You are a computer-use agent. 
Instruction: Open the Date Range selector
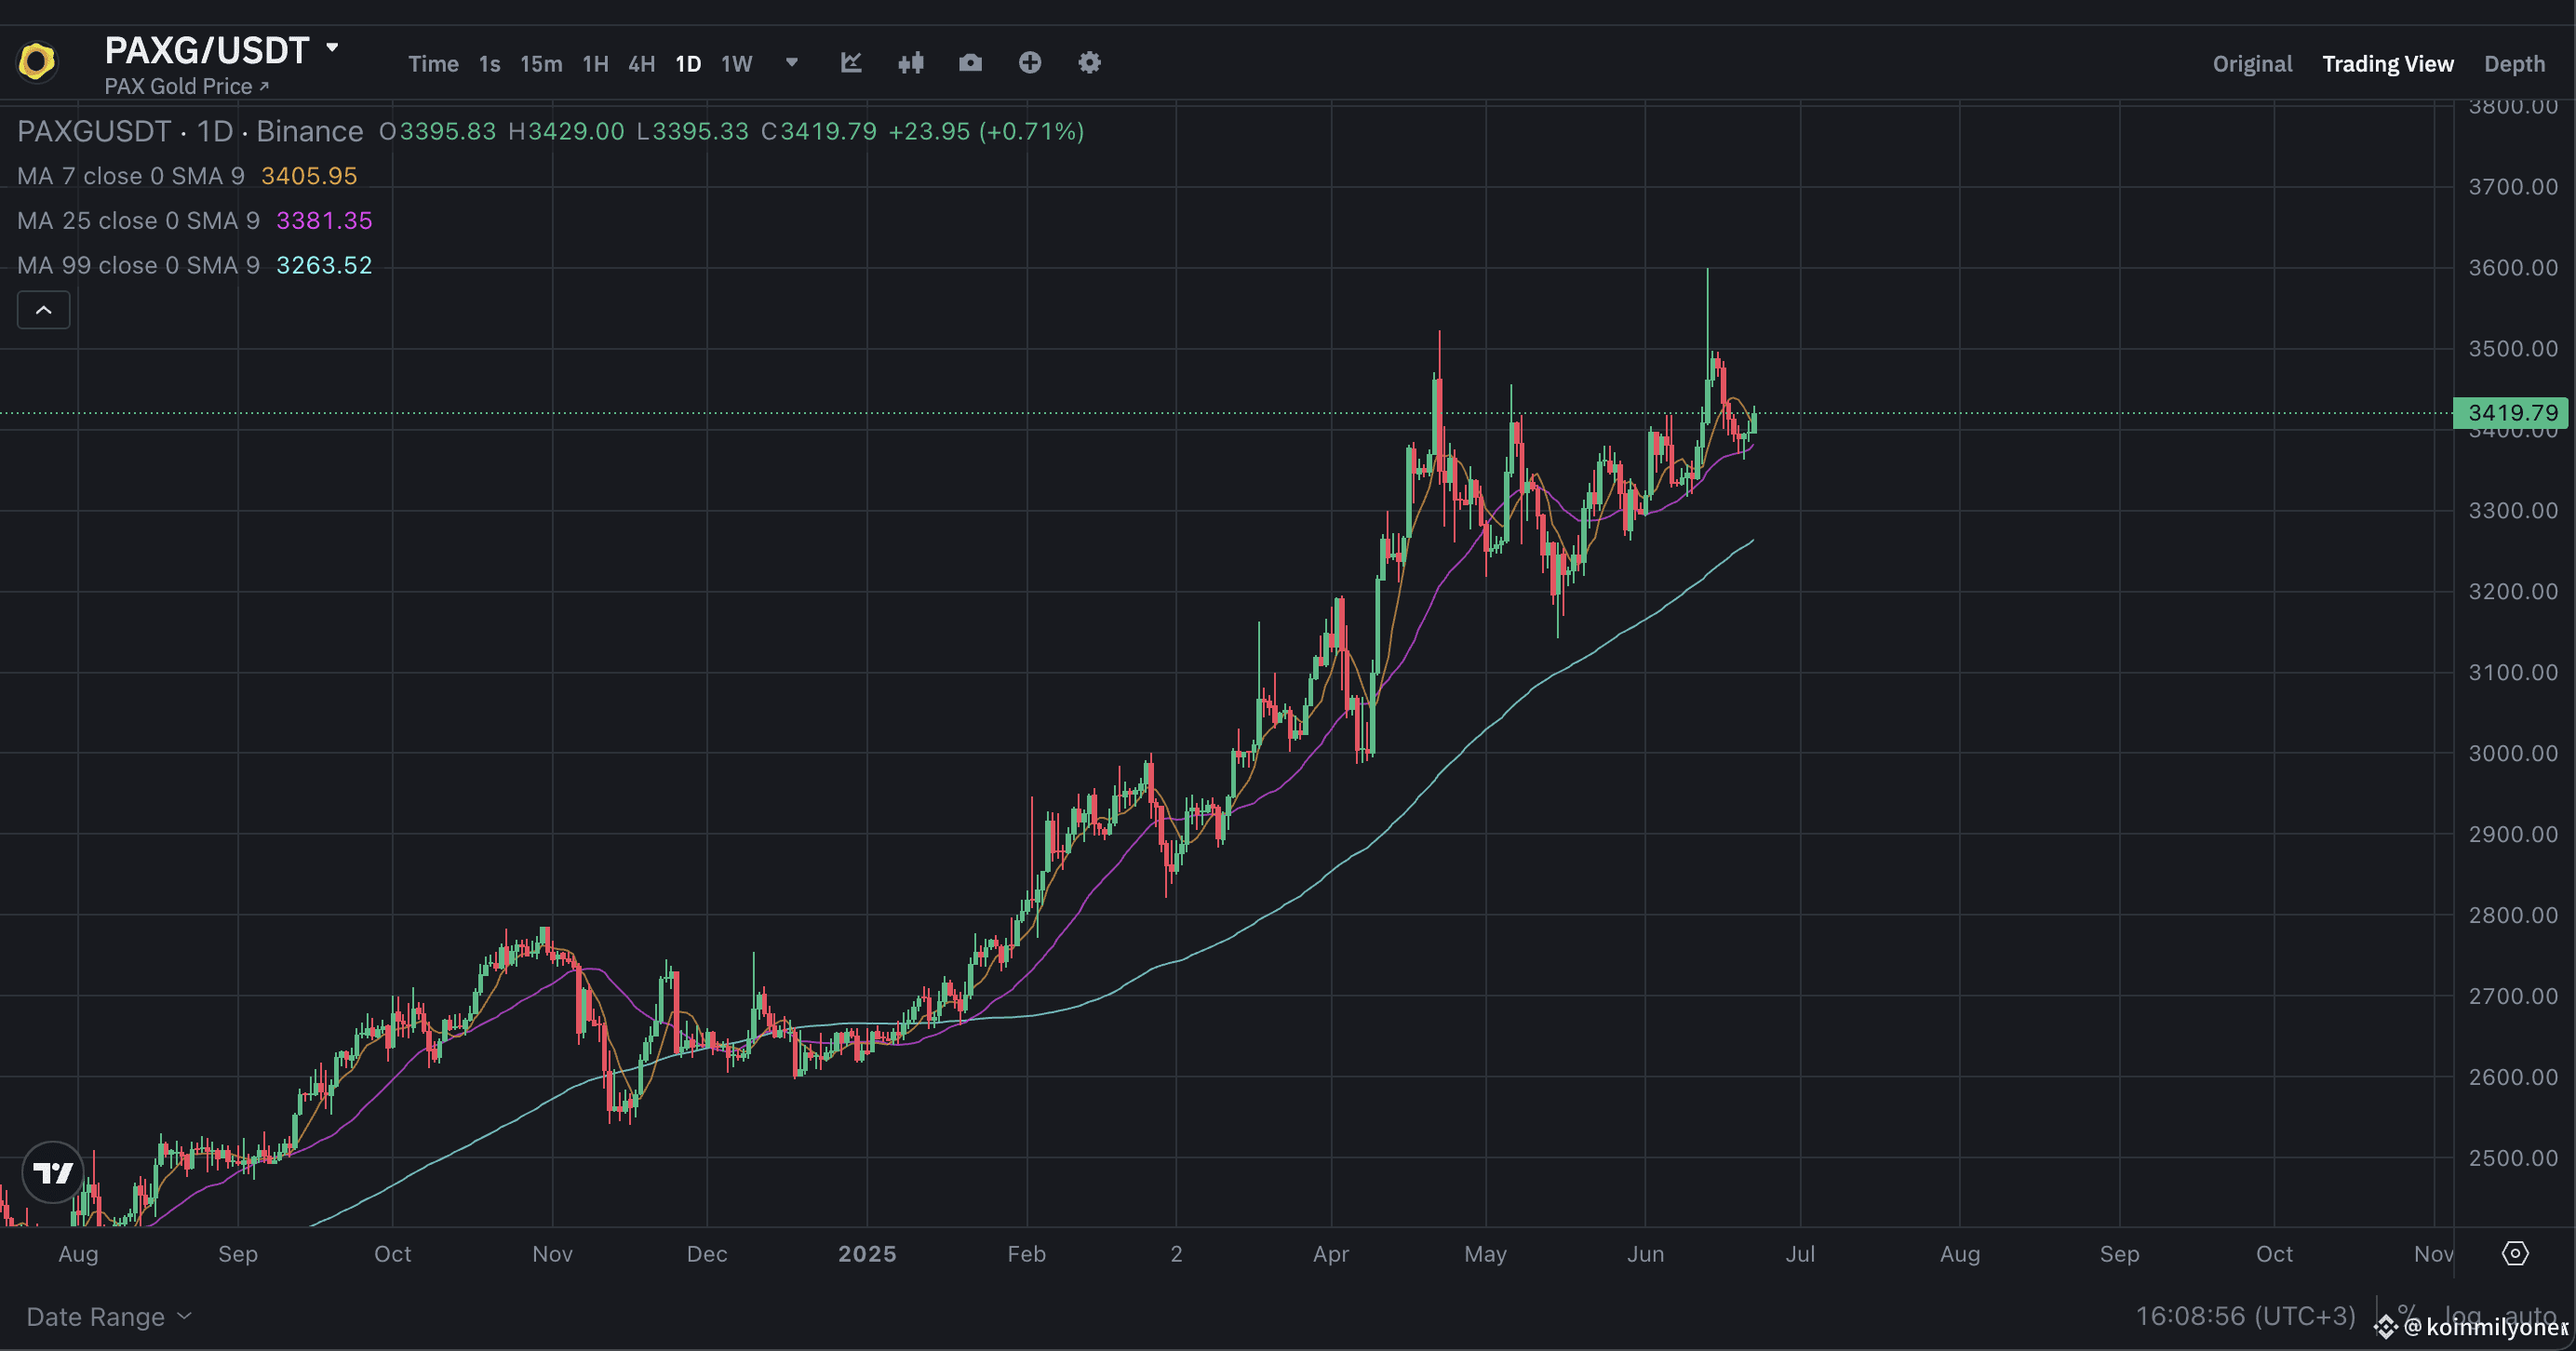click(104, 1316)
